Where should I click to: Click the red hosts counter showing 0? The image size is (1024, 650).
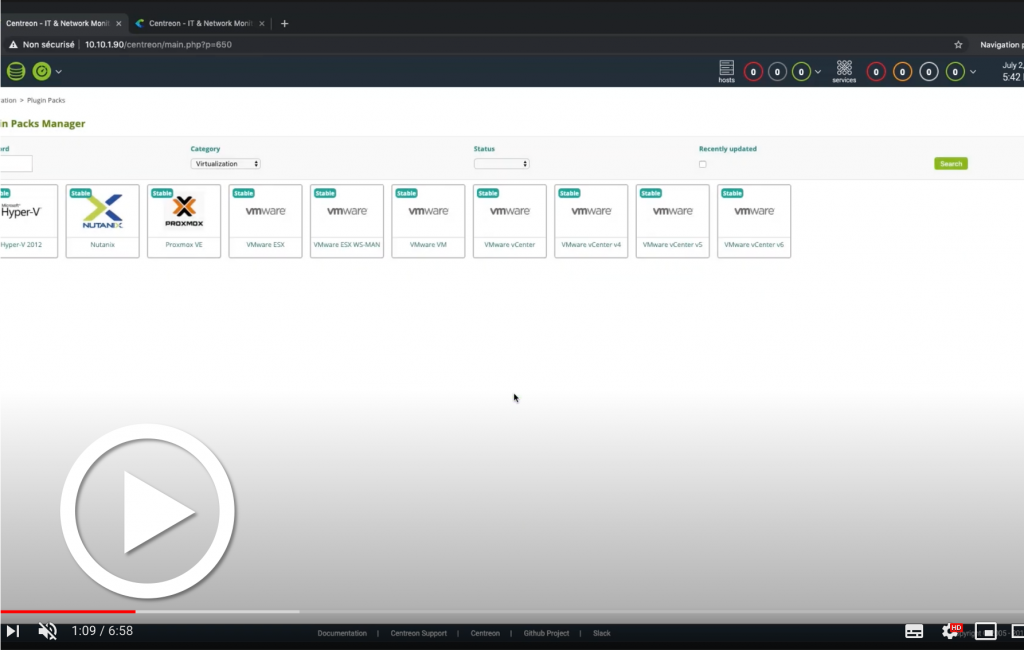(x=753, y=72)
